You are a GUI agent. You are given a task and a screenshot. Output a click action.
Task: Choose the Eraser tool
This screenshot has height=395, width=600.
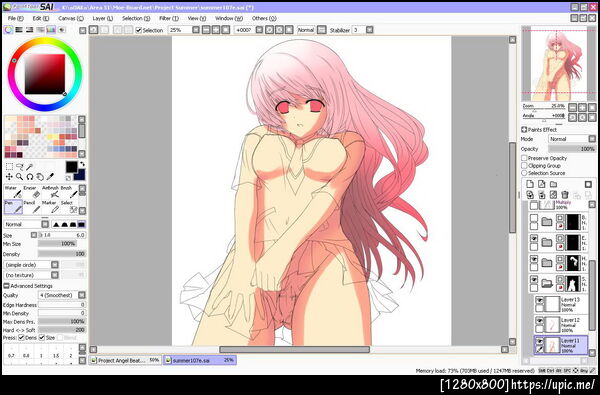pyautogui.click(x=32, y=192)
